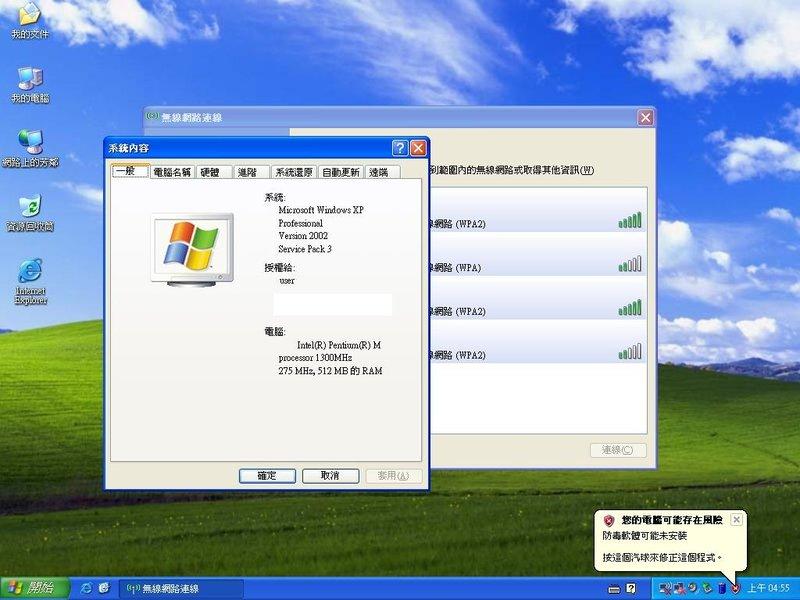Image resolution: width=800 pixels, height=600 pixels.
Task: Select the Internet Explorer desktop icon
Action: coord(30,282)
